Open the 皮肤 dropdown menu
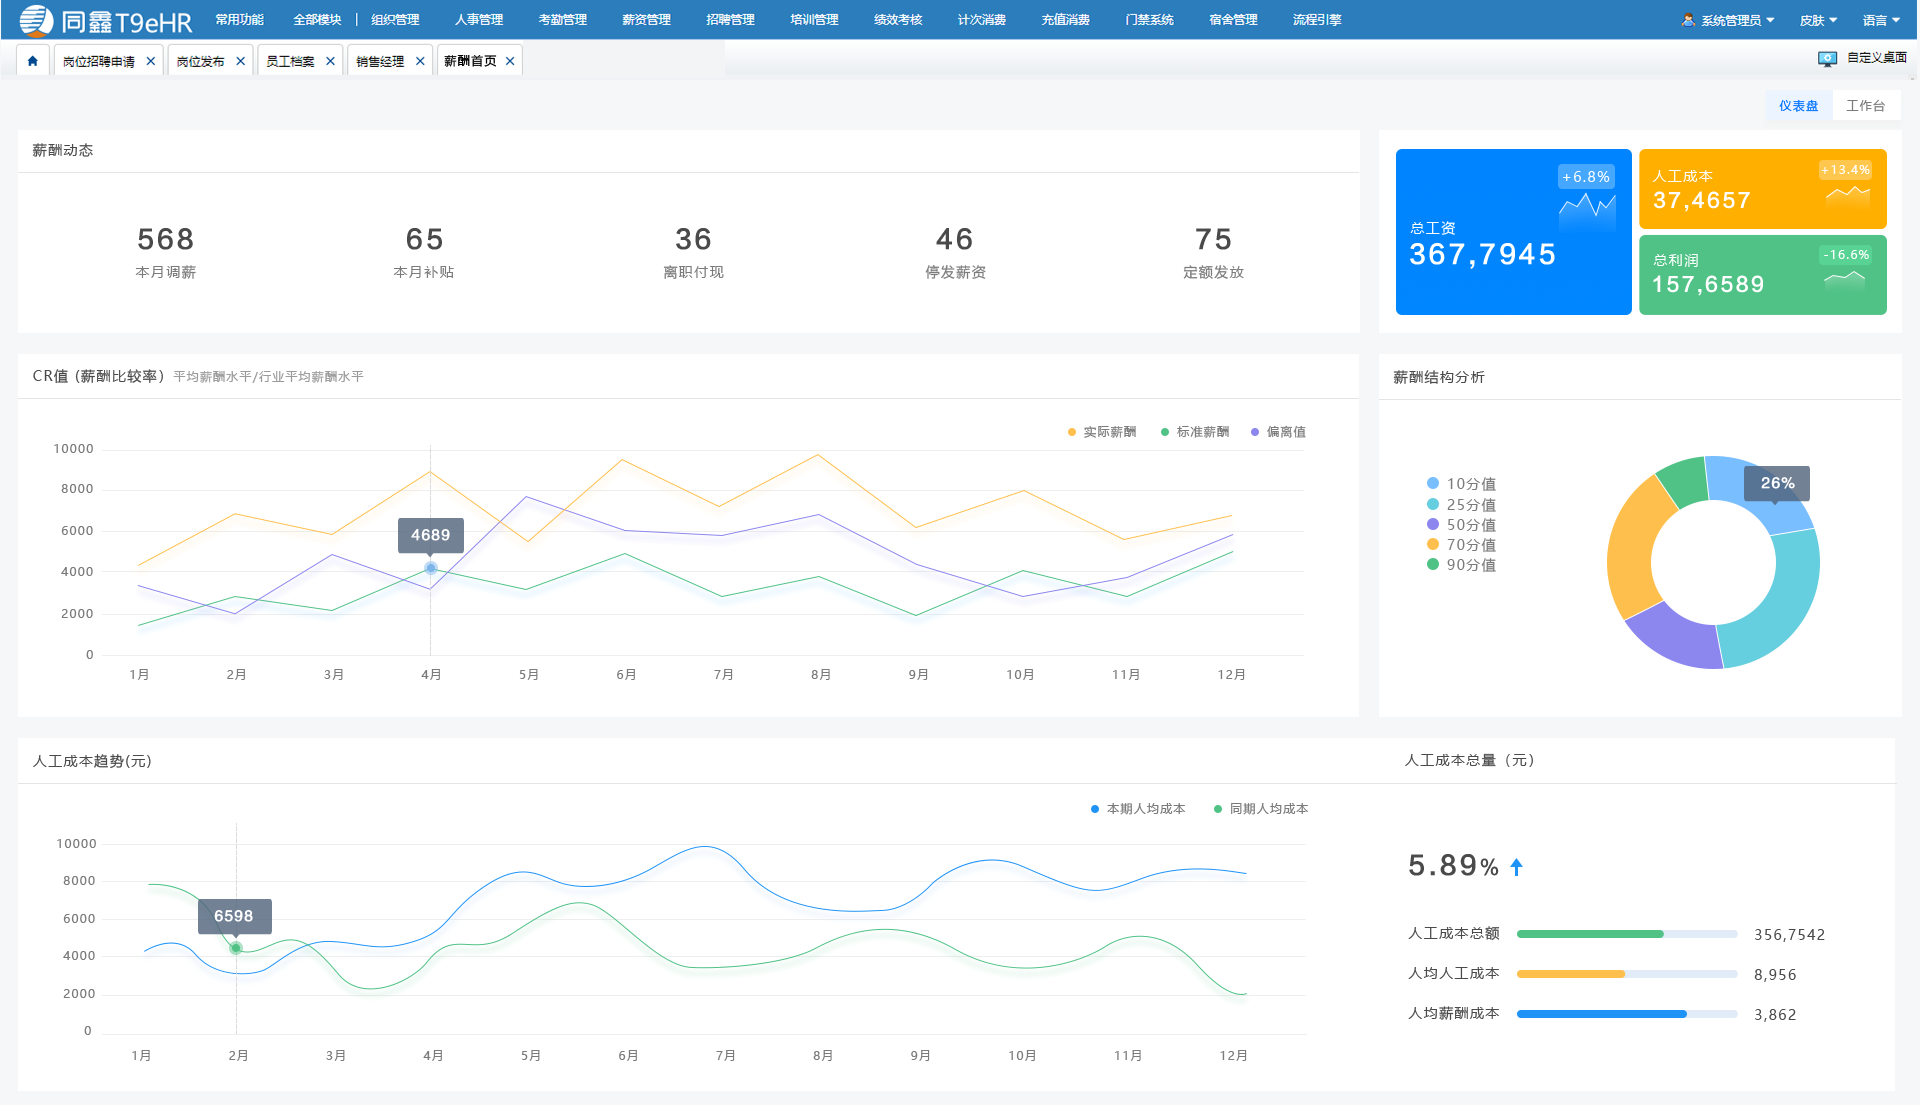 (1818, 20)
